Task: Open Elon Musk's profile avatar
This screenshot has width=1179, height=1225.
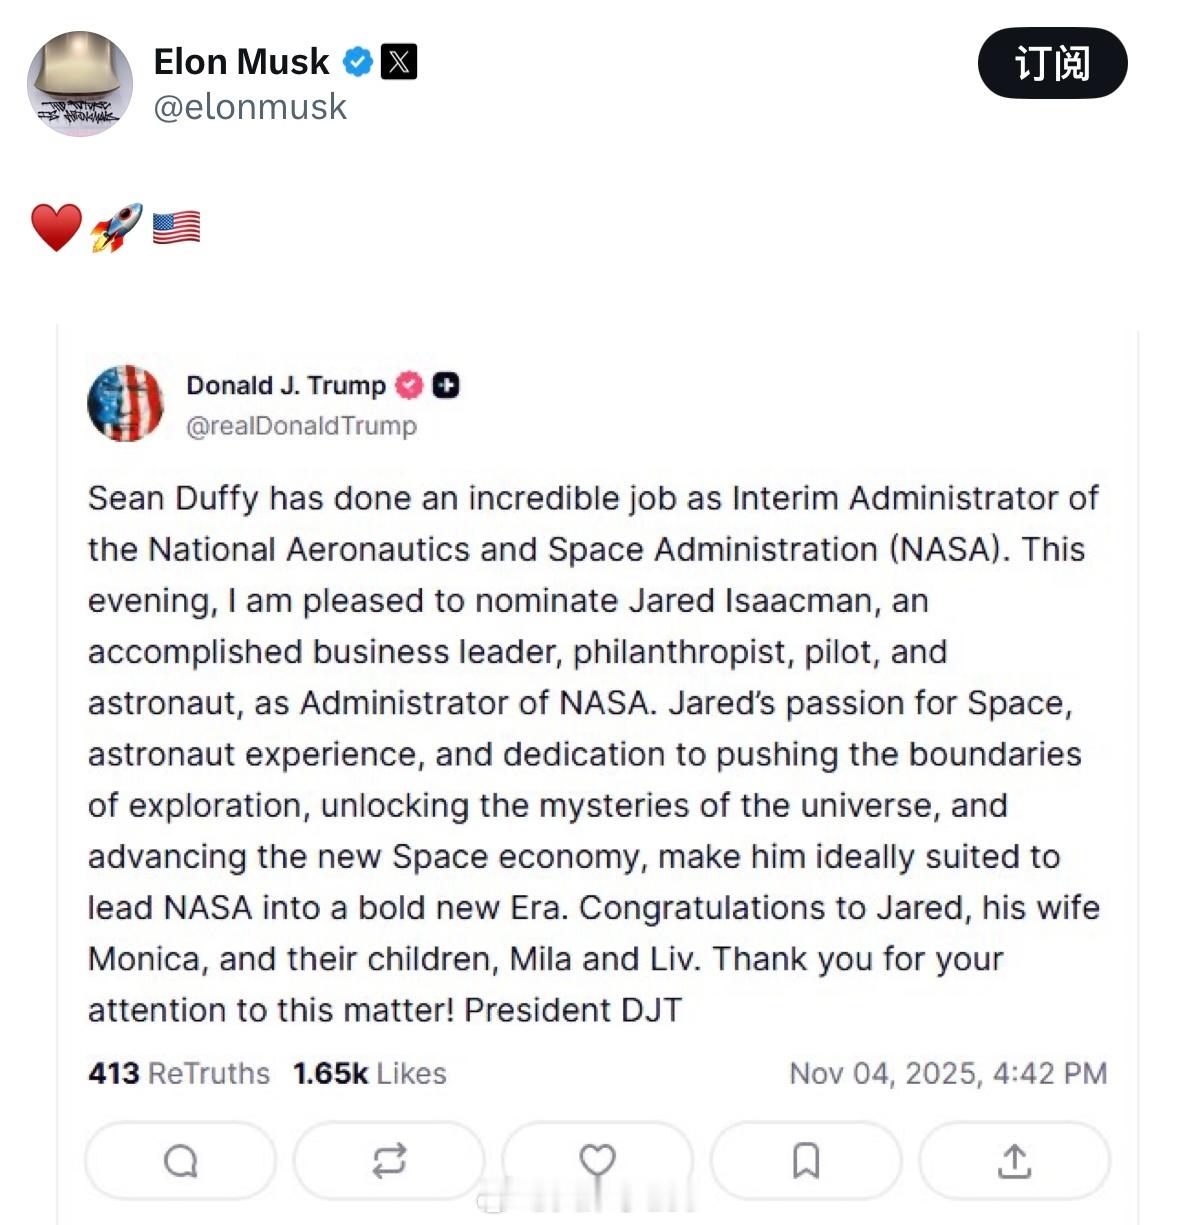Action: 80,84
